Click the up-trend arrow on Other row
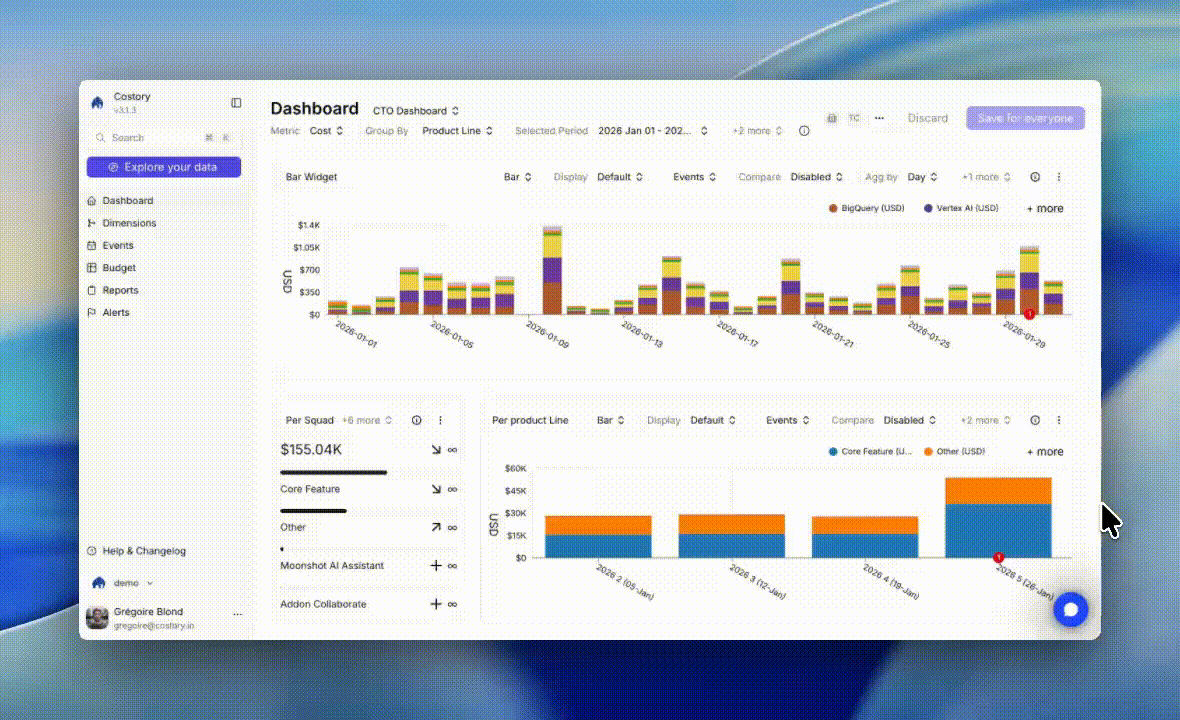Image resolution: width=1180 pixels, height=720 pixels. click(436, 527)
